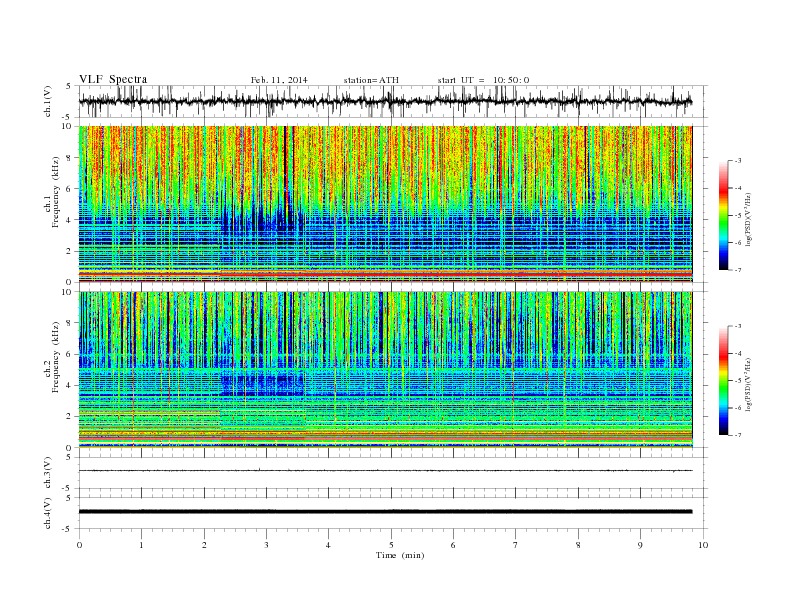This screenshot has width=792, height=612.
Task: Click the '6' tick on ch.1 frequency axis
Action: [x=69, y=189]
